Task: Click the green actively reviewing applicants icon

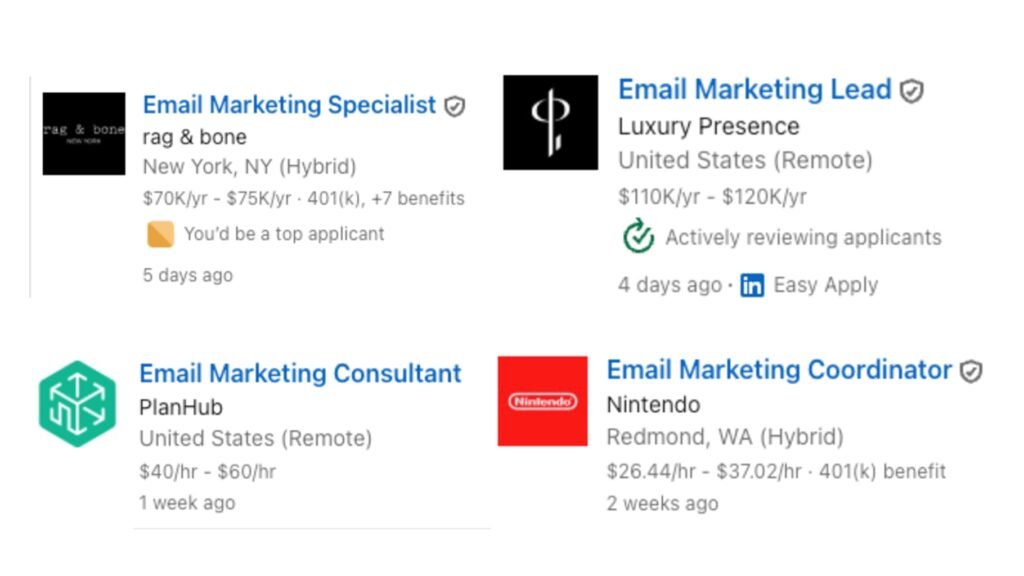Action: click(638, 236)
